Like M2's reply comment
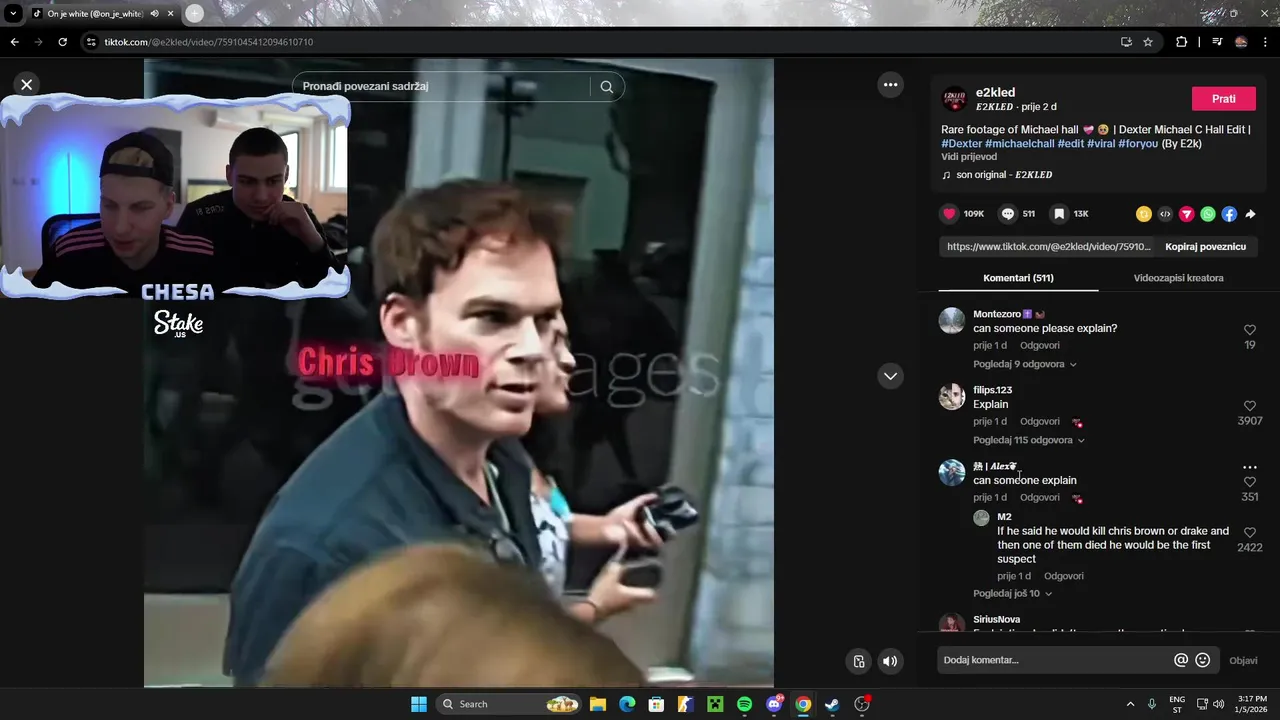Image resolution: width=1280 pixels, height=720 pixels. point(1250,533)
